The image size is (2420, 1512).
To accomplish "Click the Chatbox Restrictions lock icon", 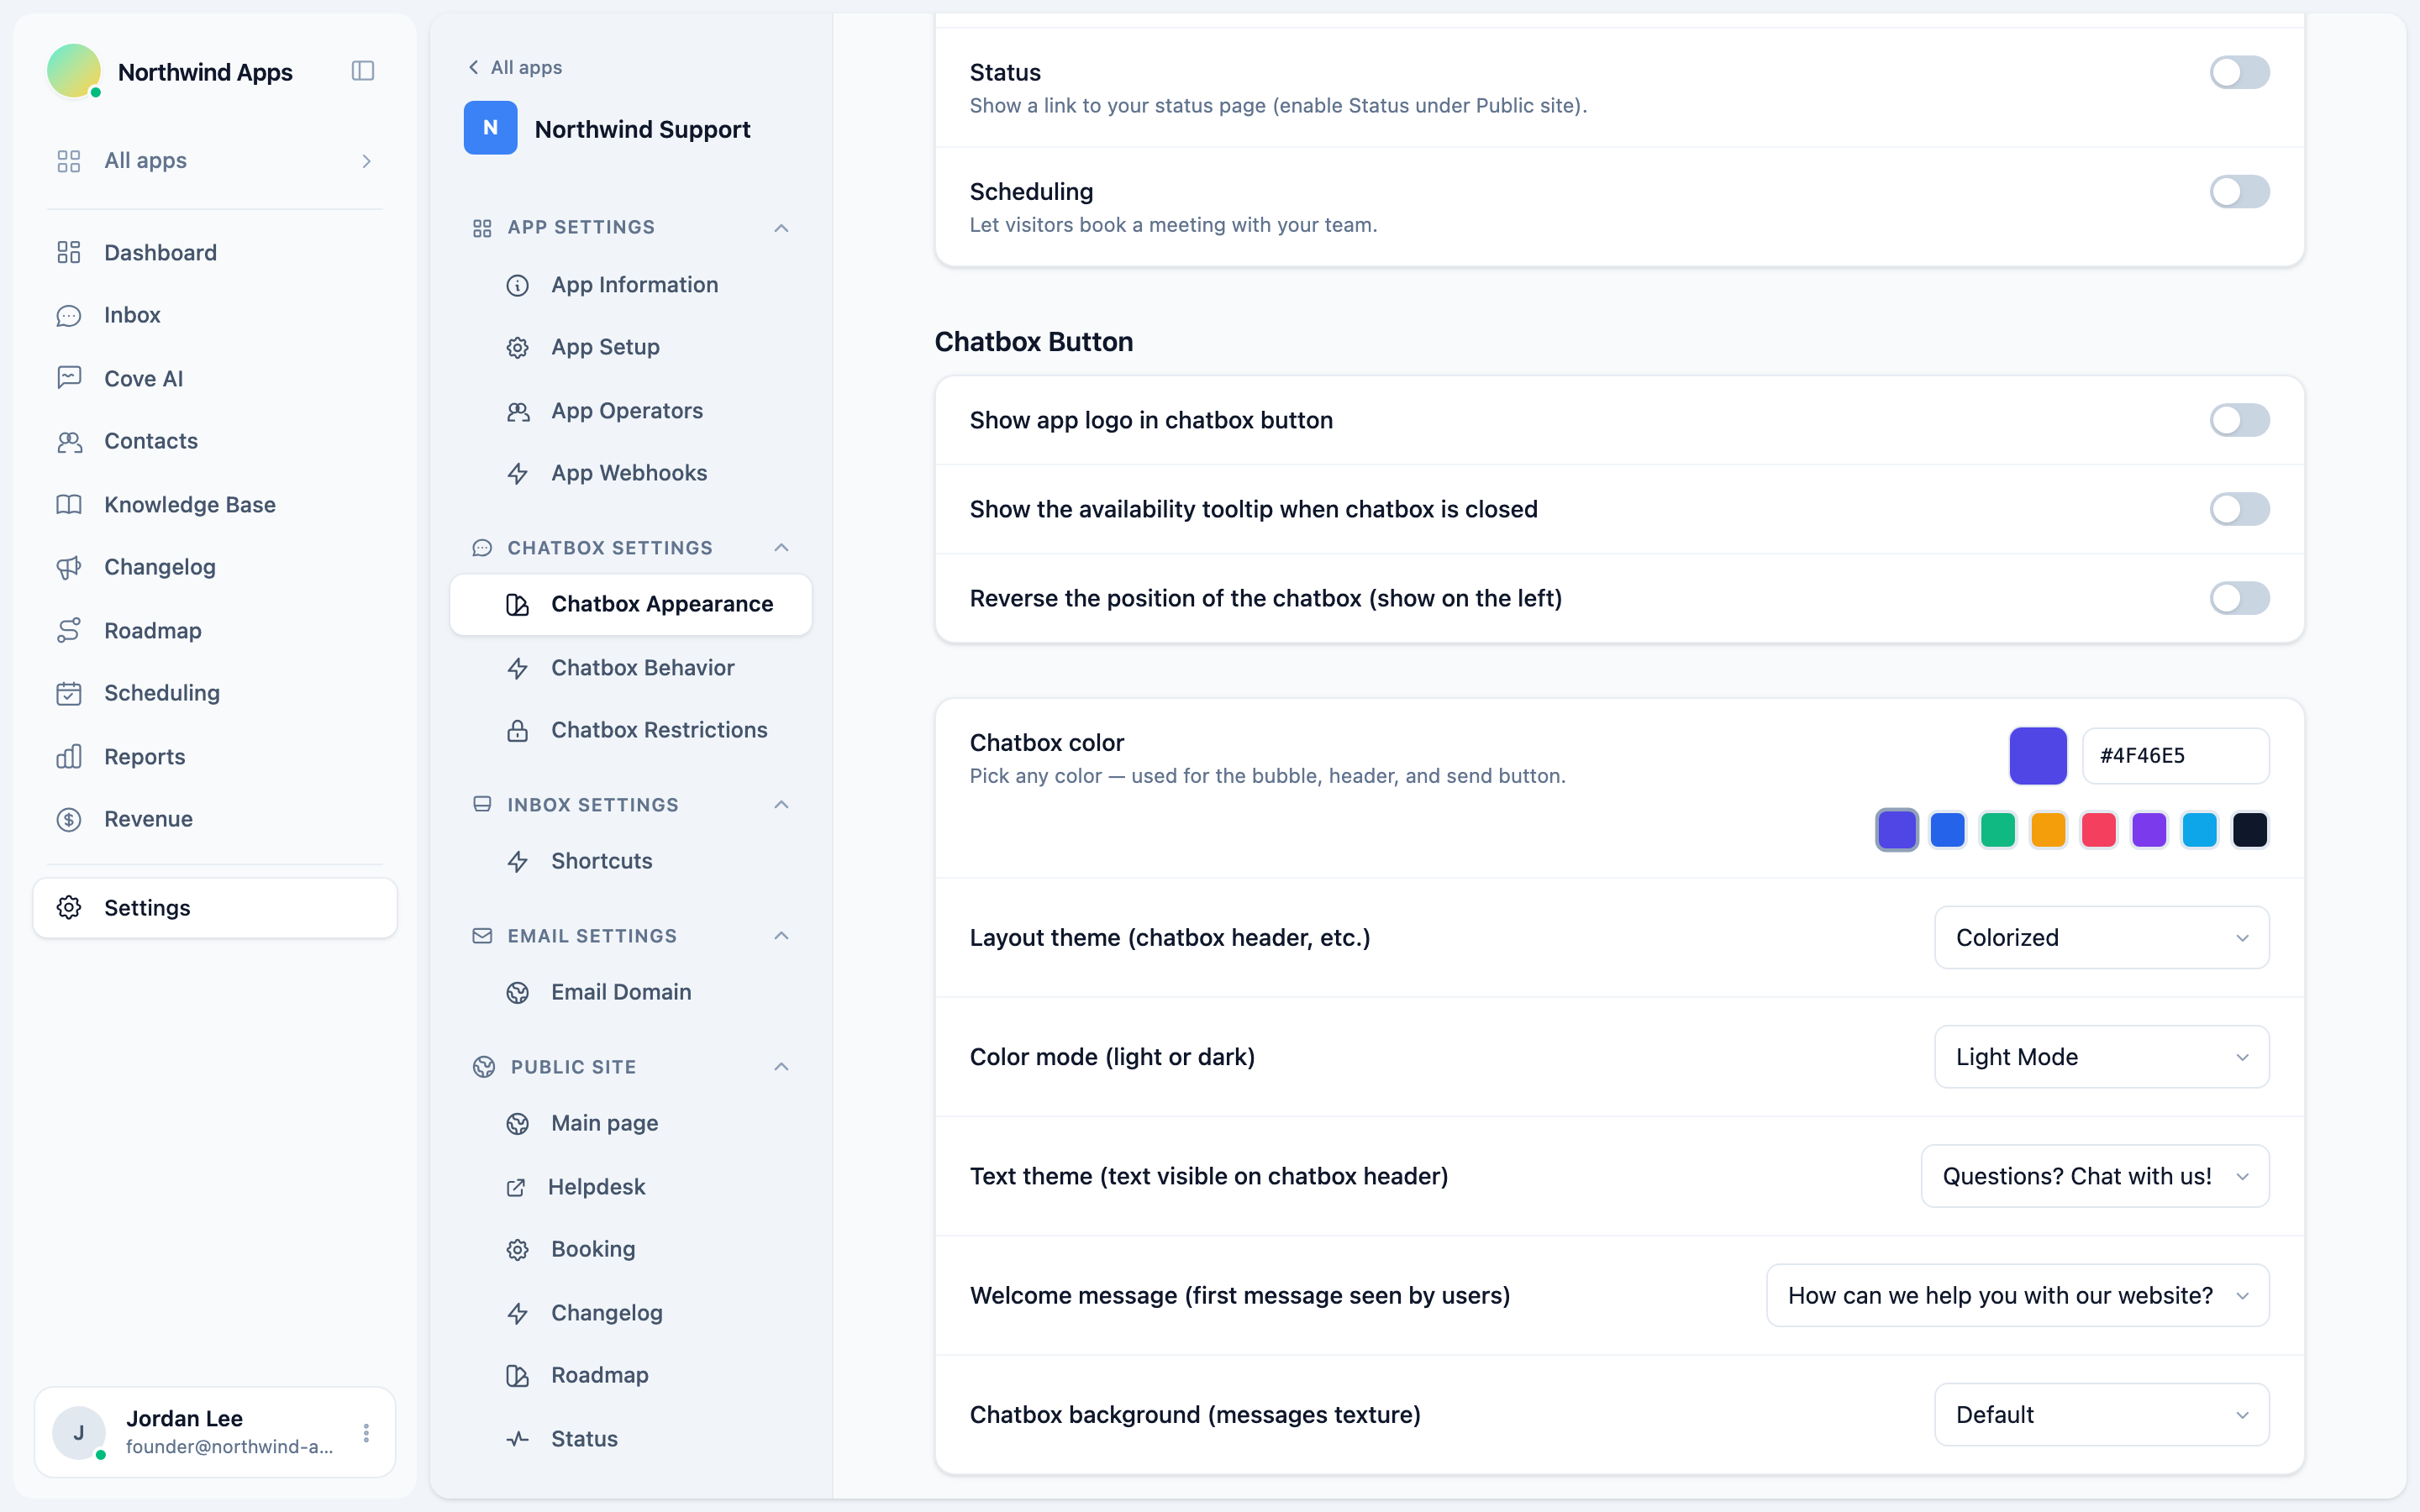I will point(517,730).
